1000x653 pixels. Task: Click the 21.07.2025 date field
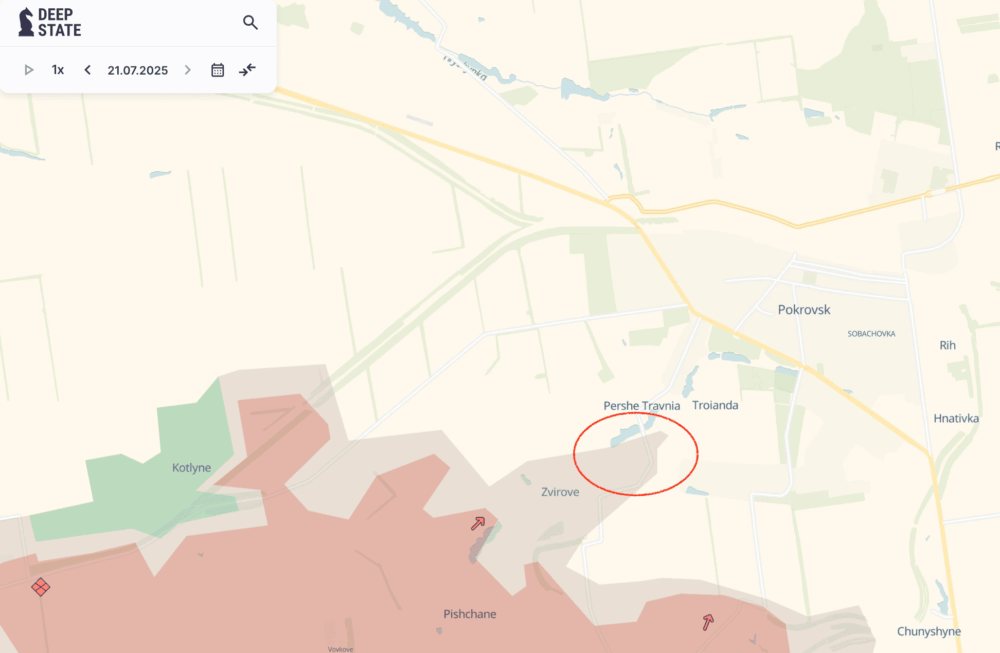138,70
